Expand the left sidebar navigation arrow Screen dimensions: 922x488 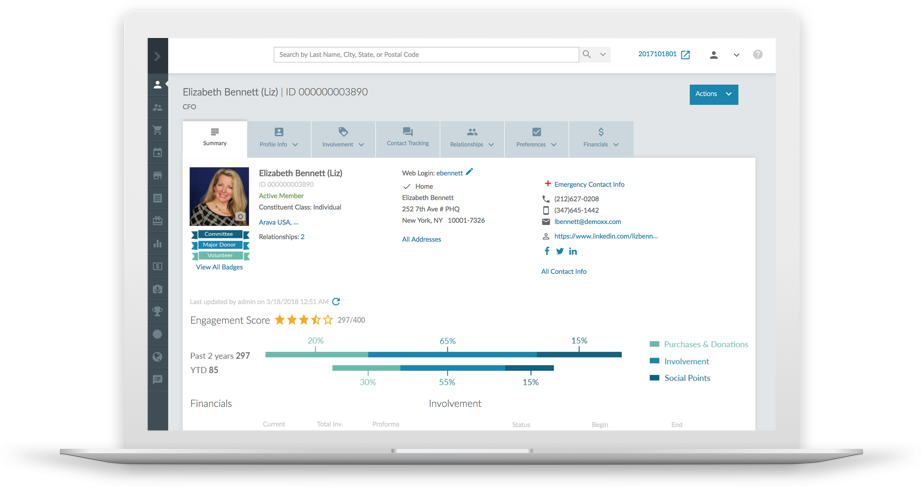click(x=157, y=56)
